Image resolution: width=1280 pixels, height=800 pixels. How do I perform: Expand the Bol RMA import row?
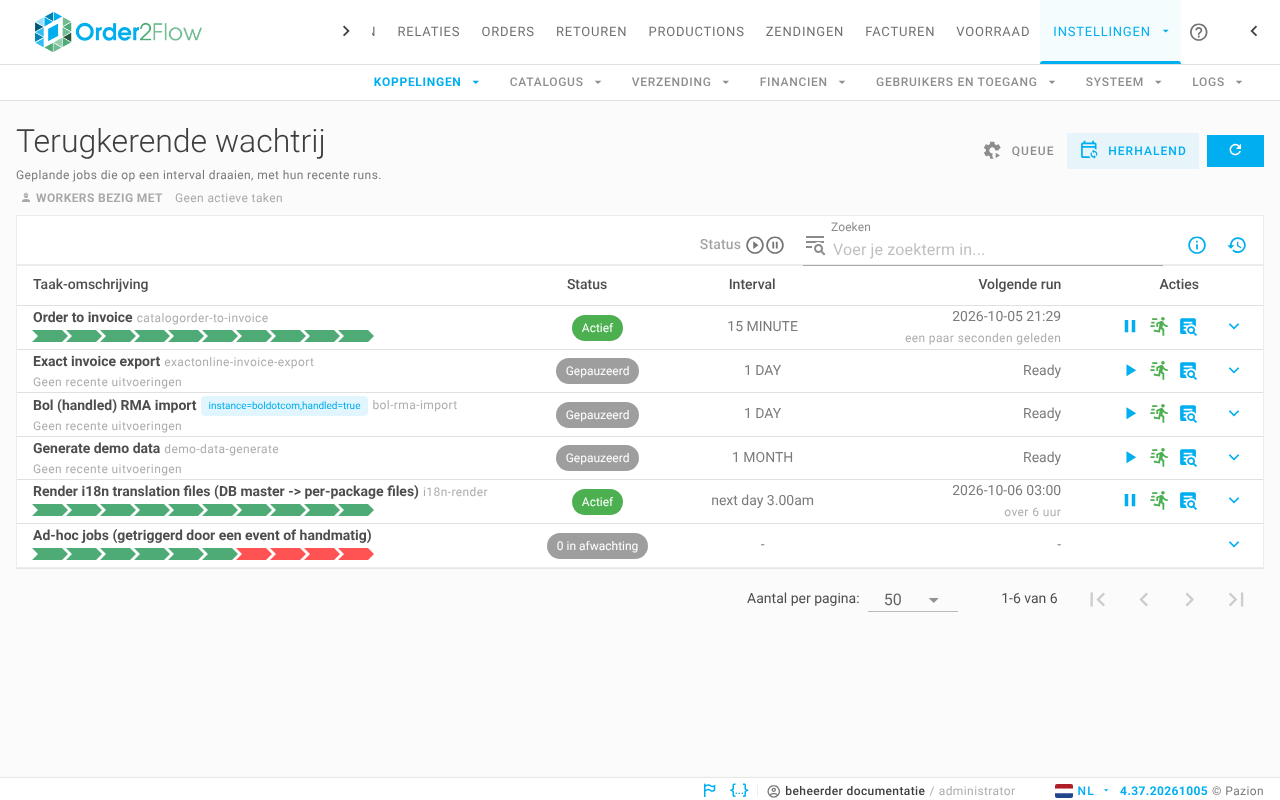click(1234, 413)
